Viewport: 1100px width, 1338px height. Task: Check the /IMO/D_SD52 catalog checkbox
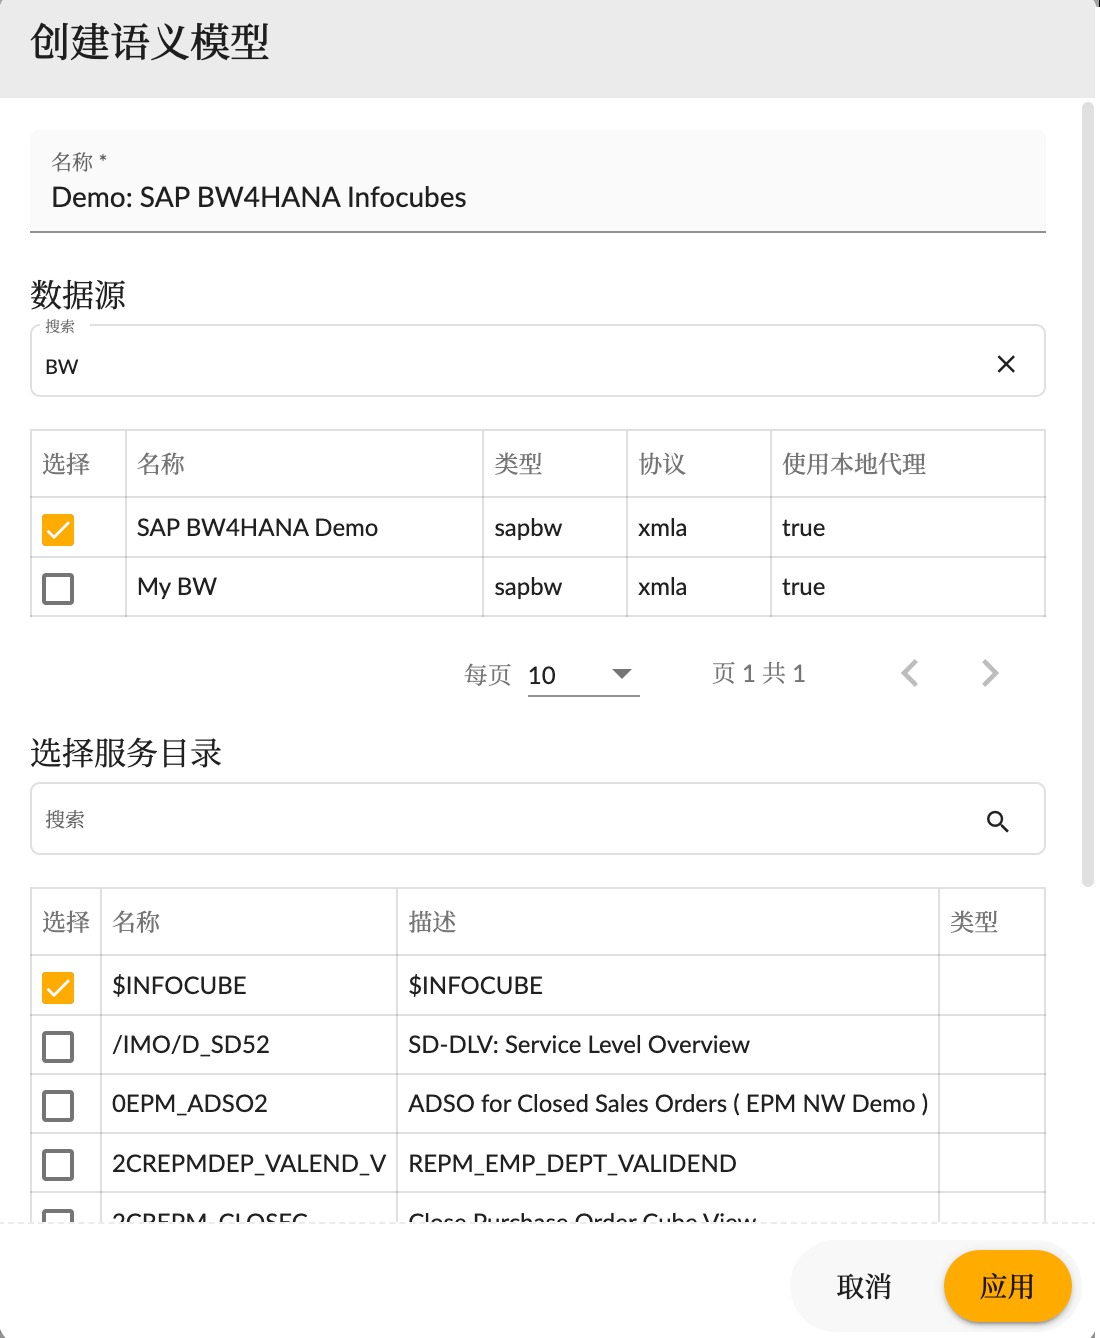pyautogui.click(x=59, y=1046)
